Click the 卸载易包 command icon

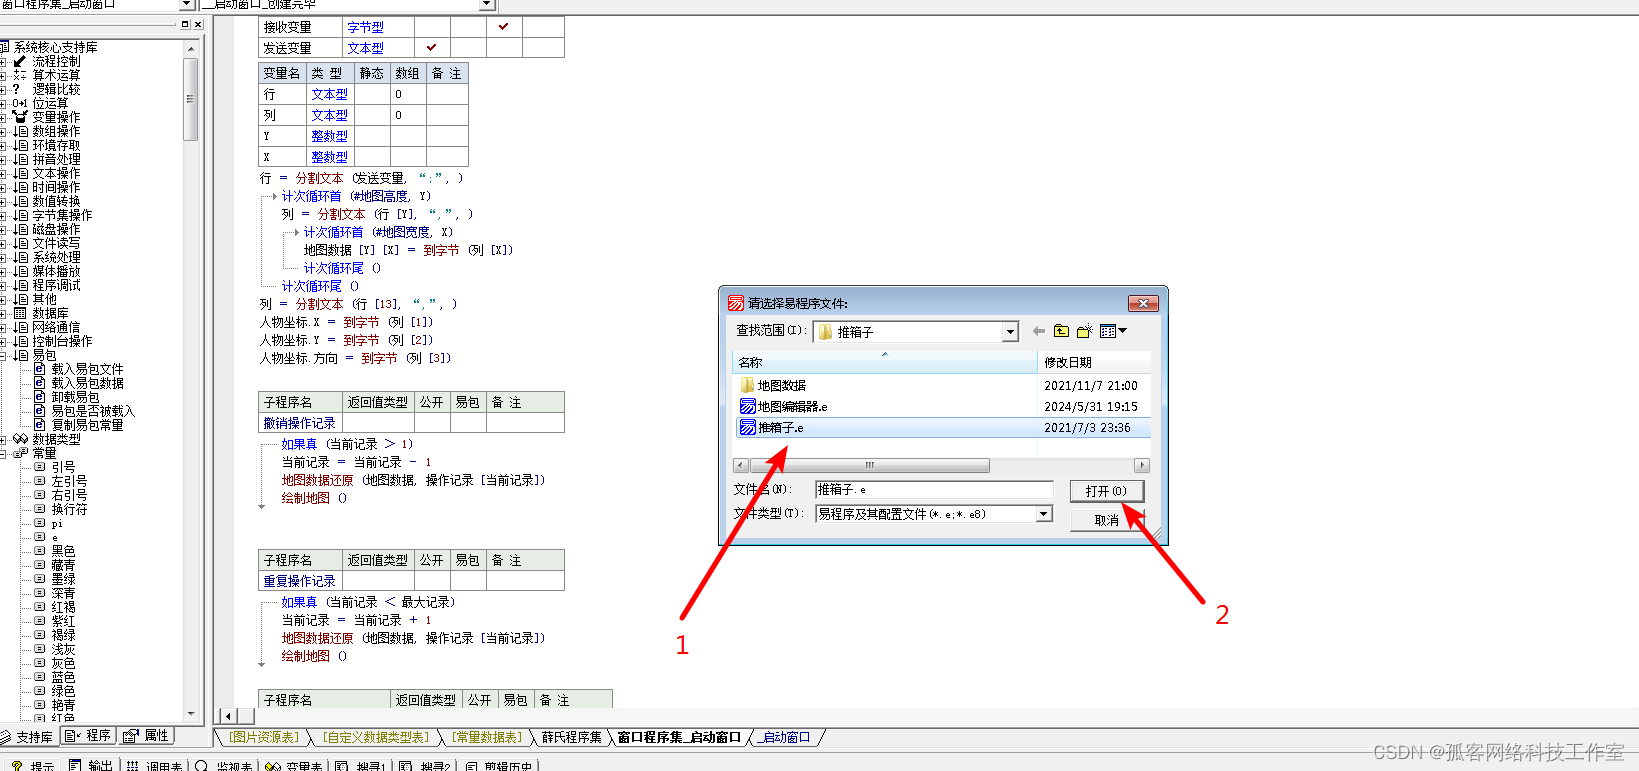[39, 397]
